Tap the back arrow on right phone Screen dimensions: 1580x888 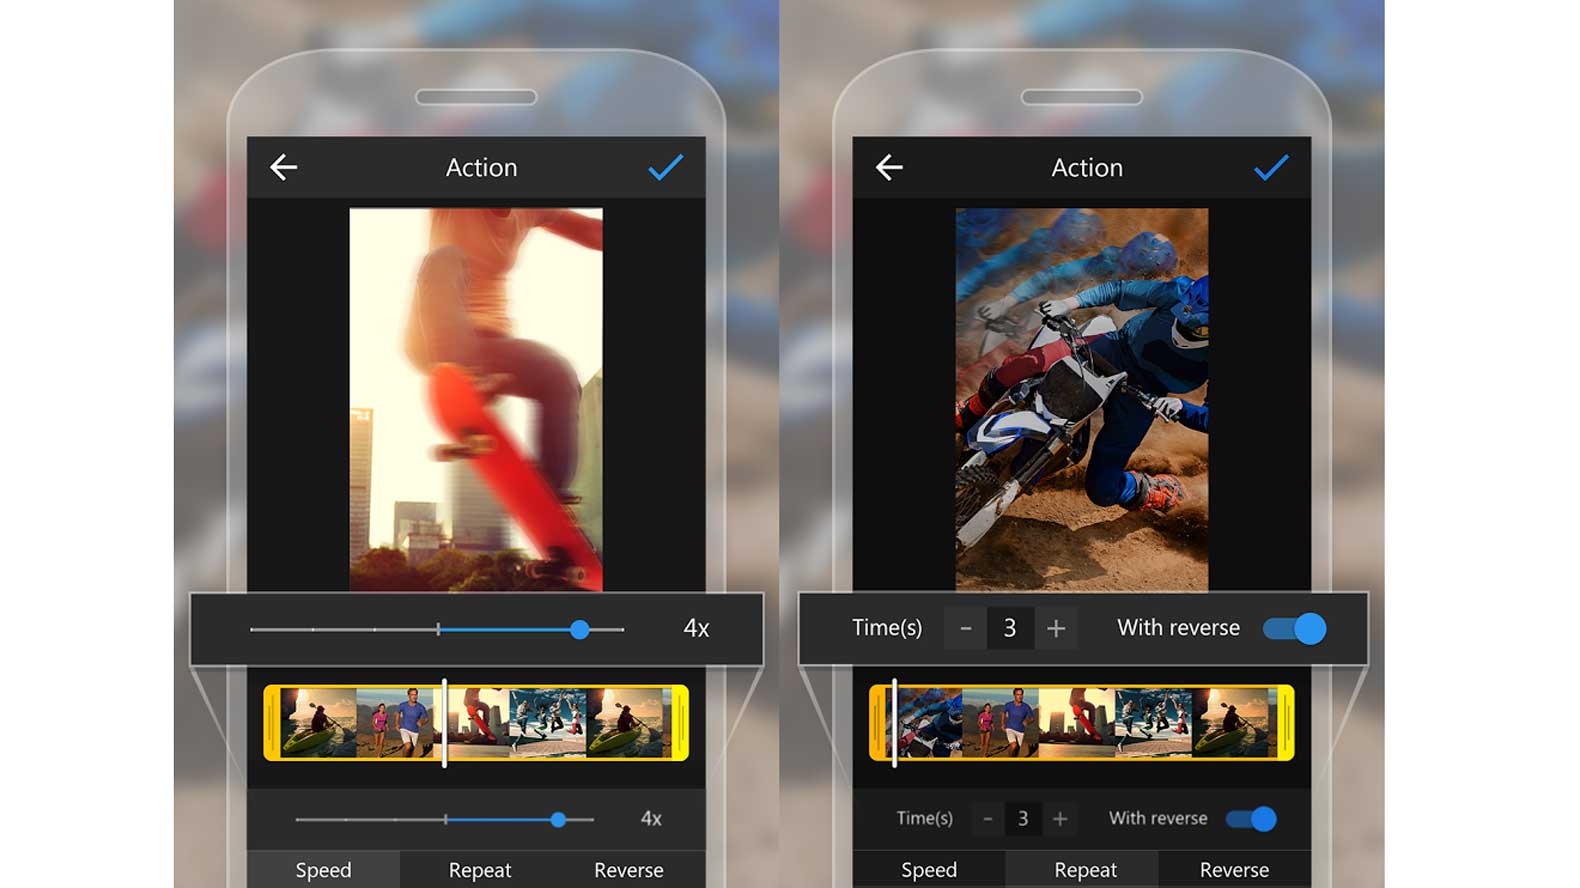point(889,167)
